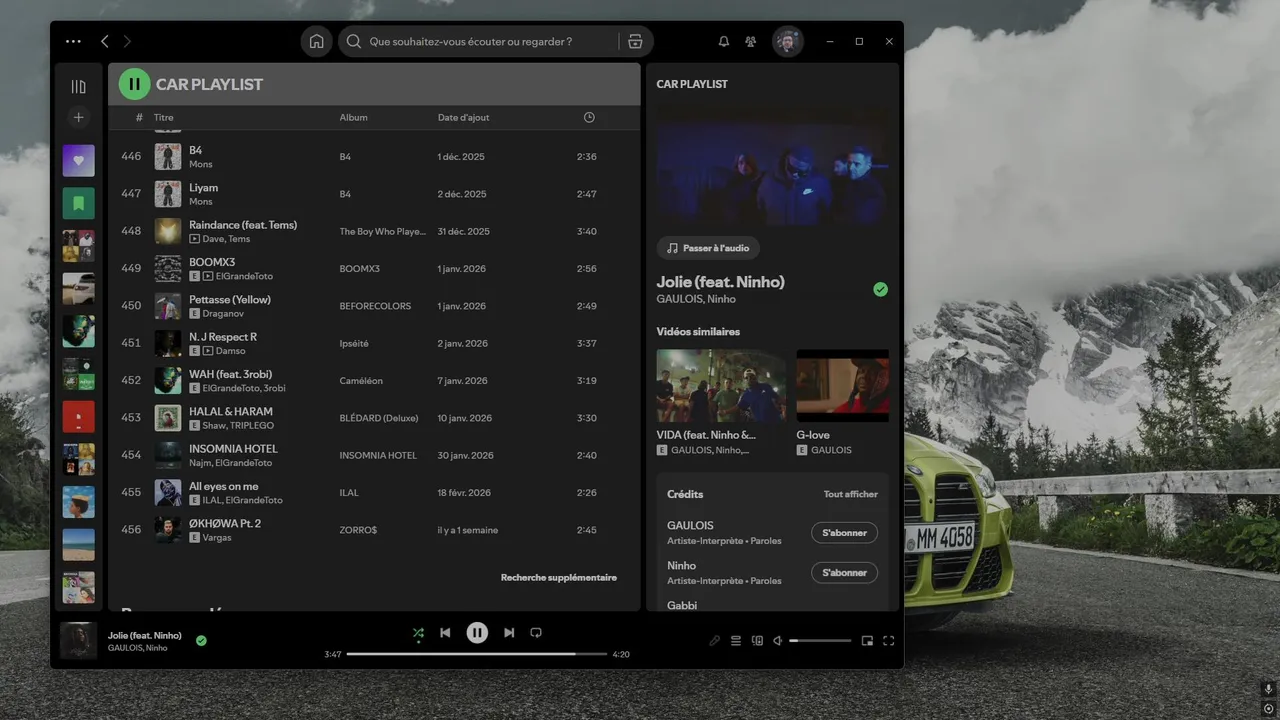1280x720 pixels.
Task: Go forward with the right arrow
Action: 127,41
